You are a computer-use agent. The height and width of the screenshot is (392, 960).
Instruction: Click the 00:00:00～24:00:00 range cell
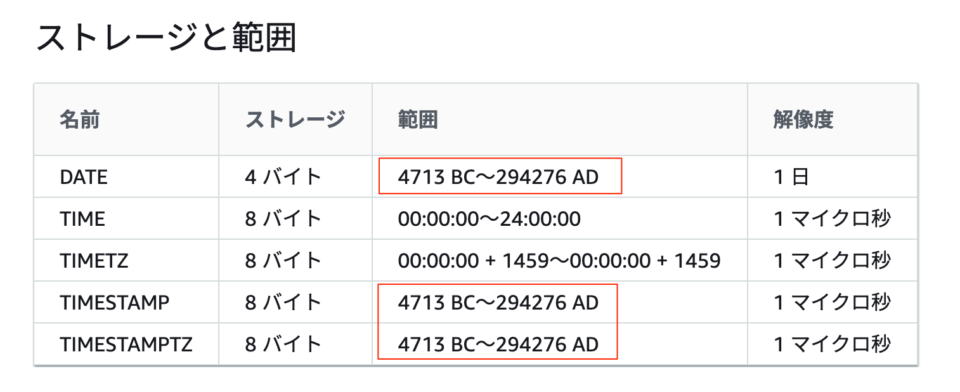pos(489,219)
